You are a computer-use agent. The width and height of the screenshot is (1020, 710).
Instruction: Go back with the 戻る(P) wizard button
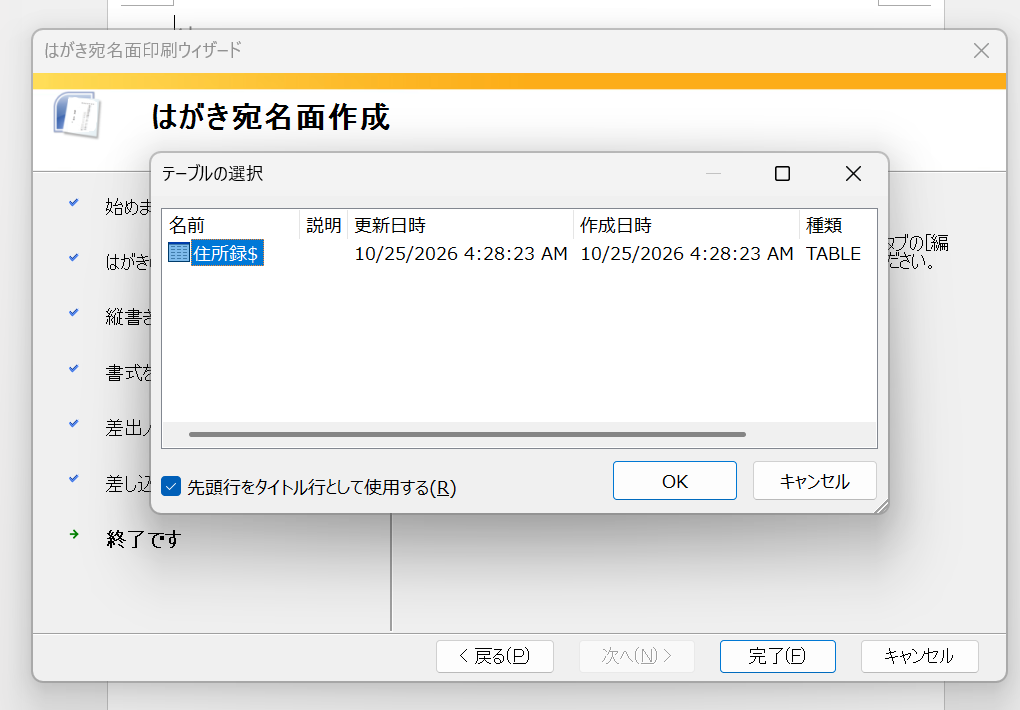[x=494, y=656]
